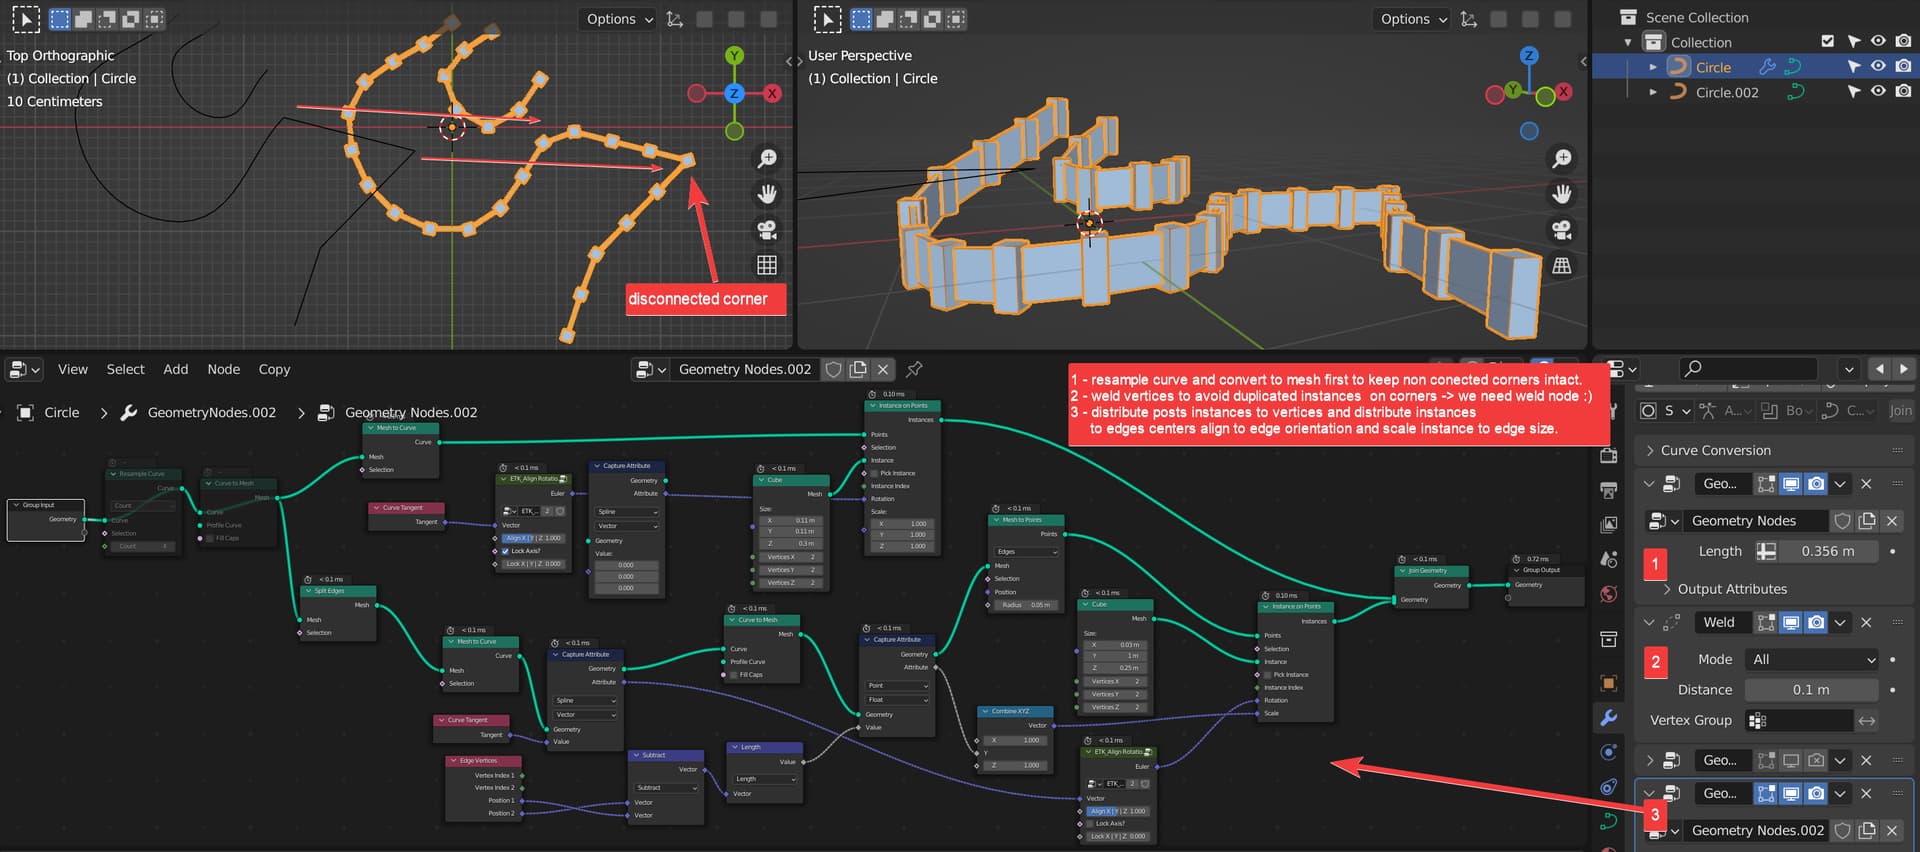
Task: Click Geometry Nodes.002 name field in node header
Action: pos(745,369)
